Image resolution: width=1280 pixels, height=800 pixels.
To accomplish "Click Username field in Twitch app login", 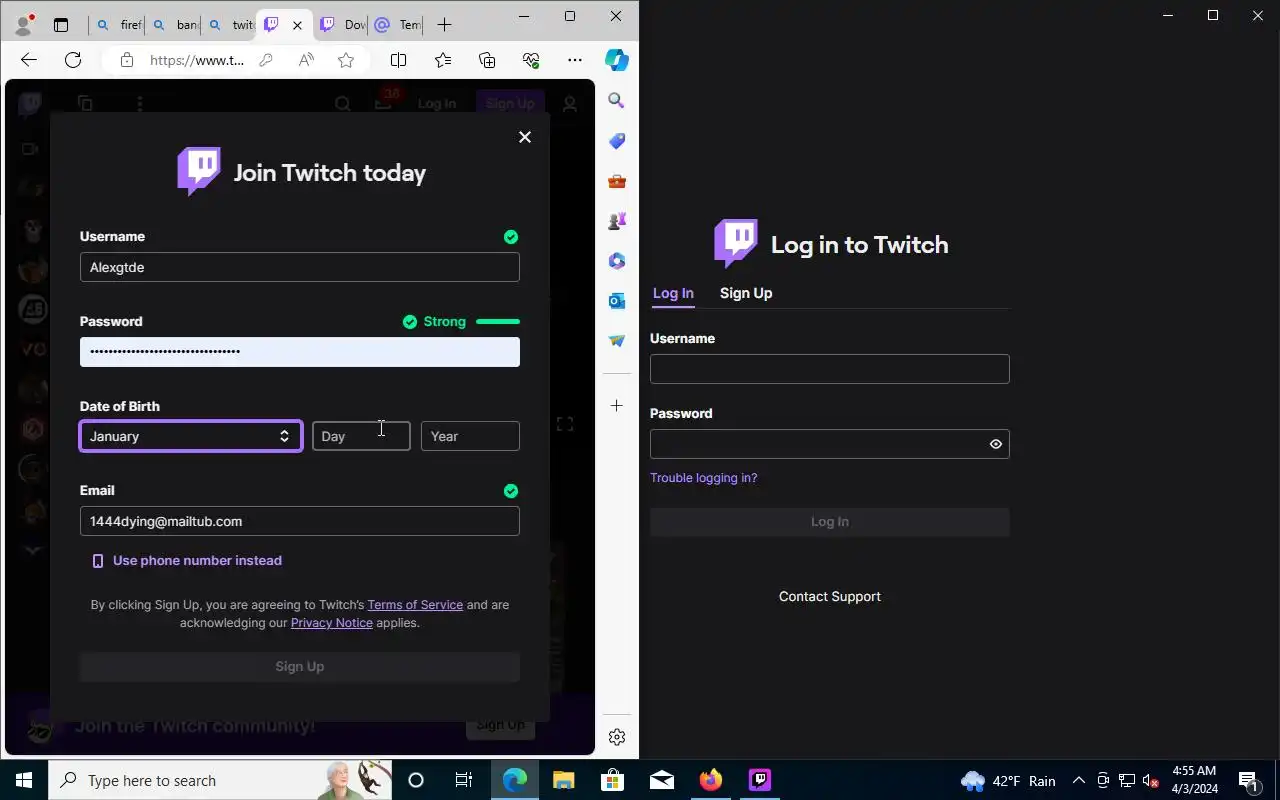I will point(830,369).
